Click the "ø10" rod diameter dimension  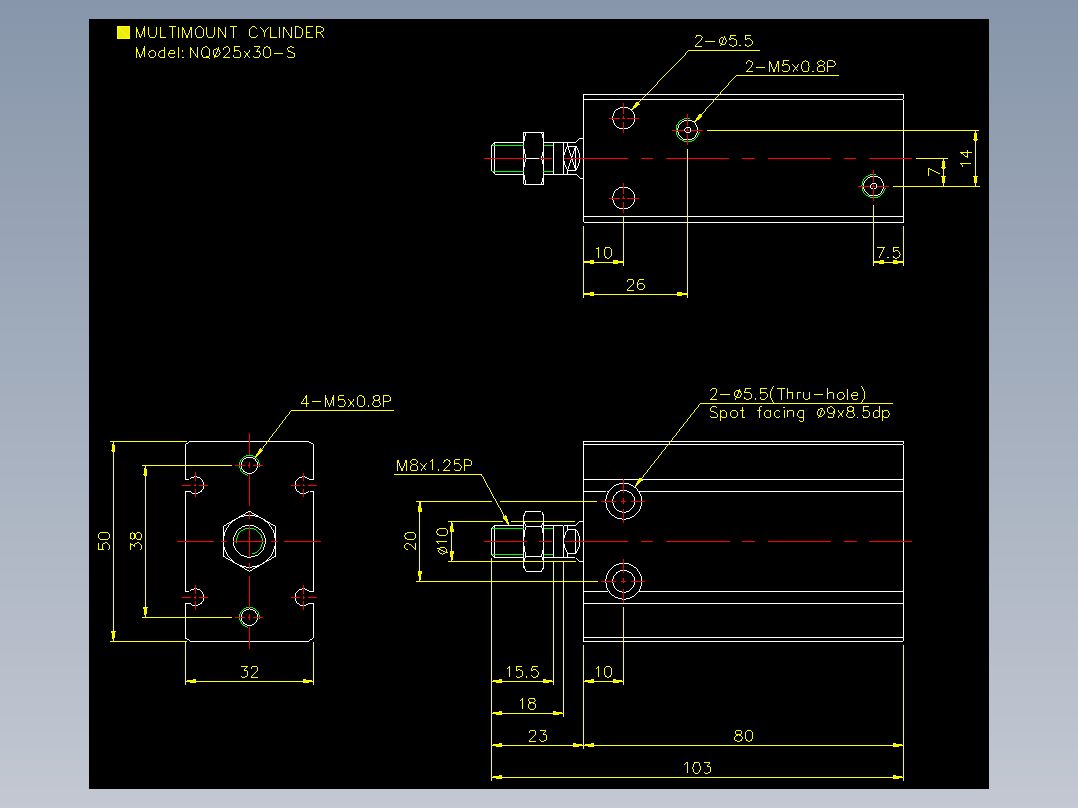(x=442, y=541)
